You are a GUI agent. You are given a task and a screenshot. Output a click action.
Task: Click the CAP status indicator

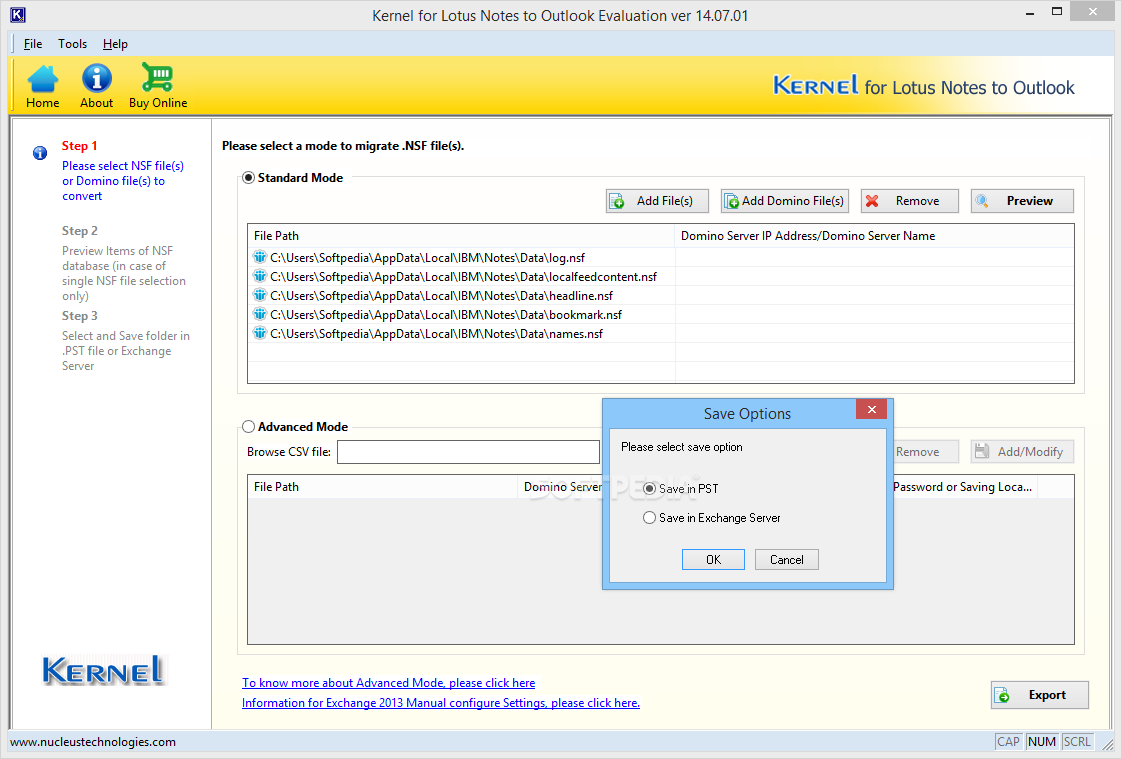pos(1008,742)
